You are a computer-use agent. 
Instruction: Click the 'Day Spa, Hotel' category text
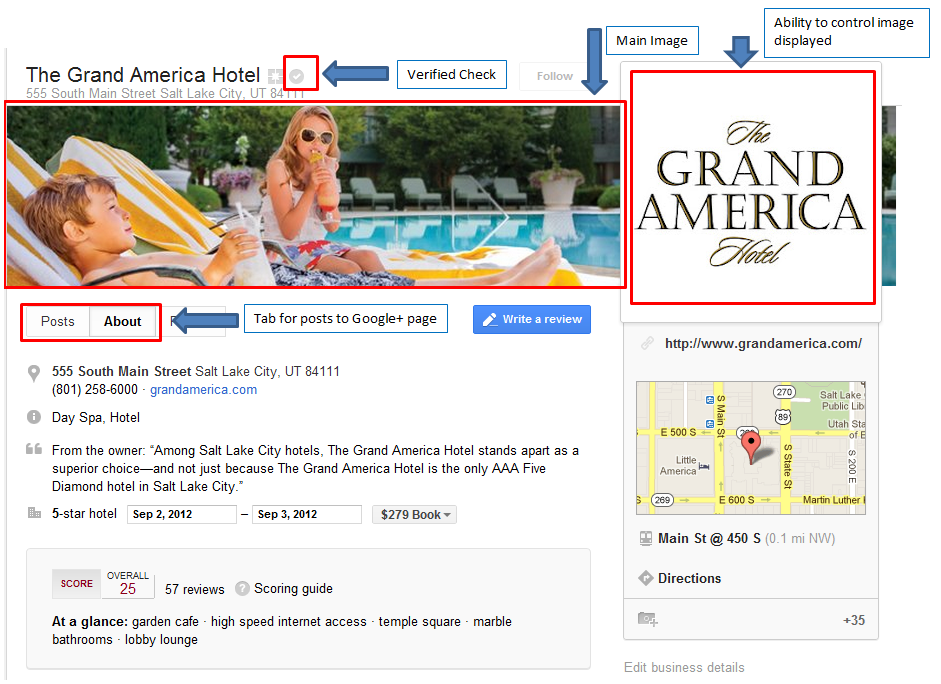pos(96,418)
